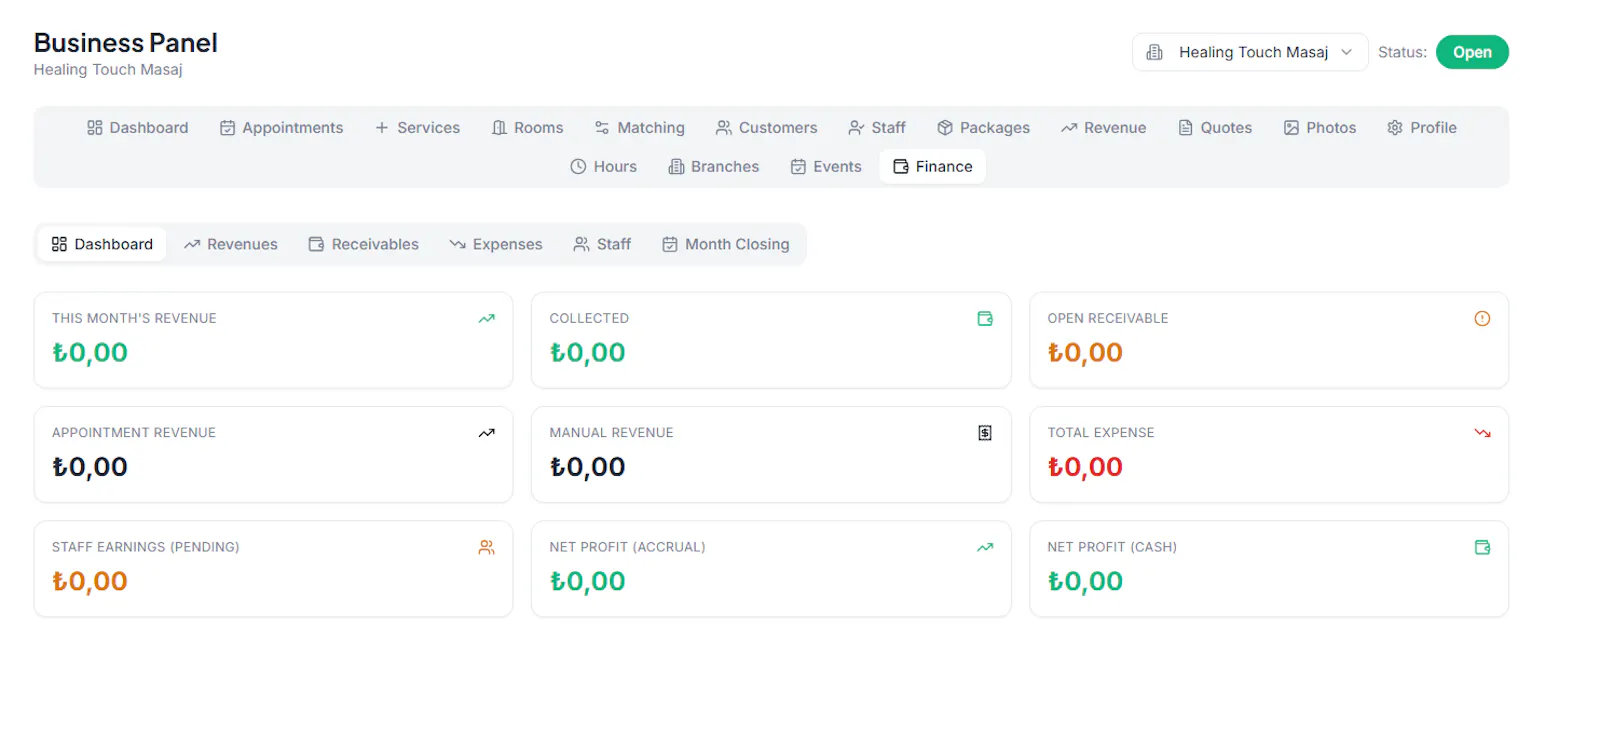Open the Branches menu item
Image resolution: width=1600 pixels, height=749 pixels.
pyautogui.click(x=714, y=167)
